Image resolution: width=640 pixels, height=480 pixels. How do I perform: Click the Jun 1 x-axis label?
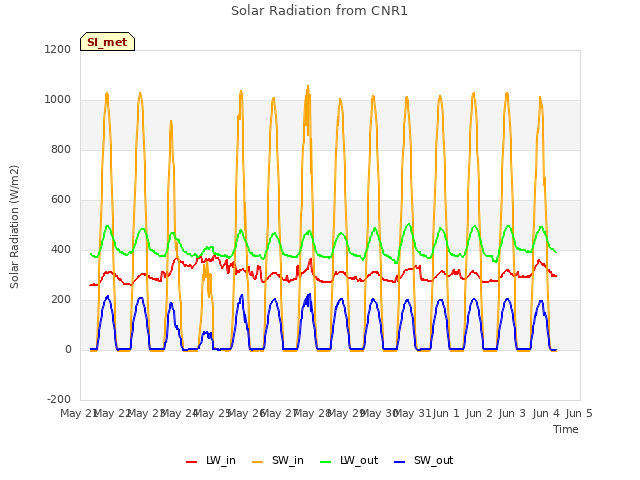tap(446, 413)
